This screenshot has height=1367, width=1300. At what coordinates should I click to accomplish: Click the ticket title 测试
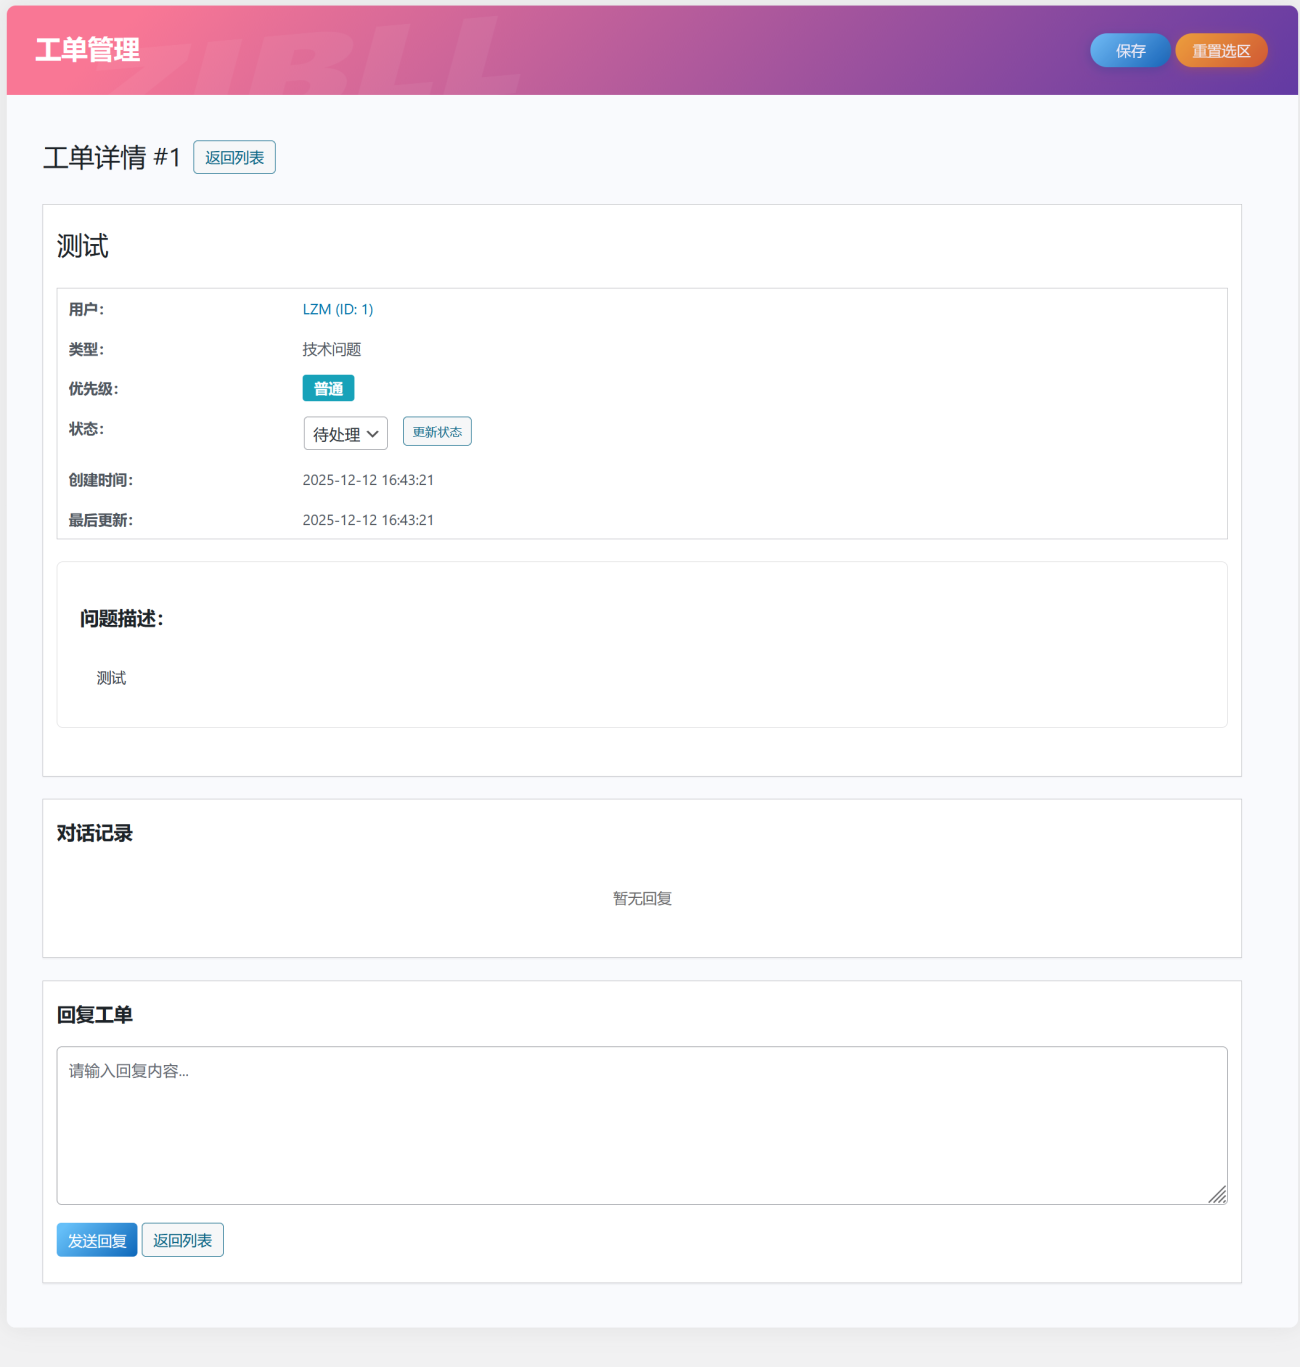coord(83,246)
